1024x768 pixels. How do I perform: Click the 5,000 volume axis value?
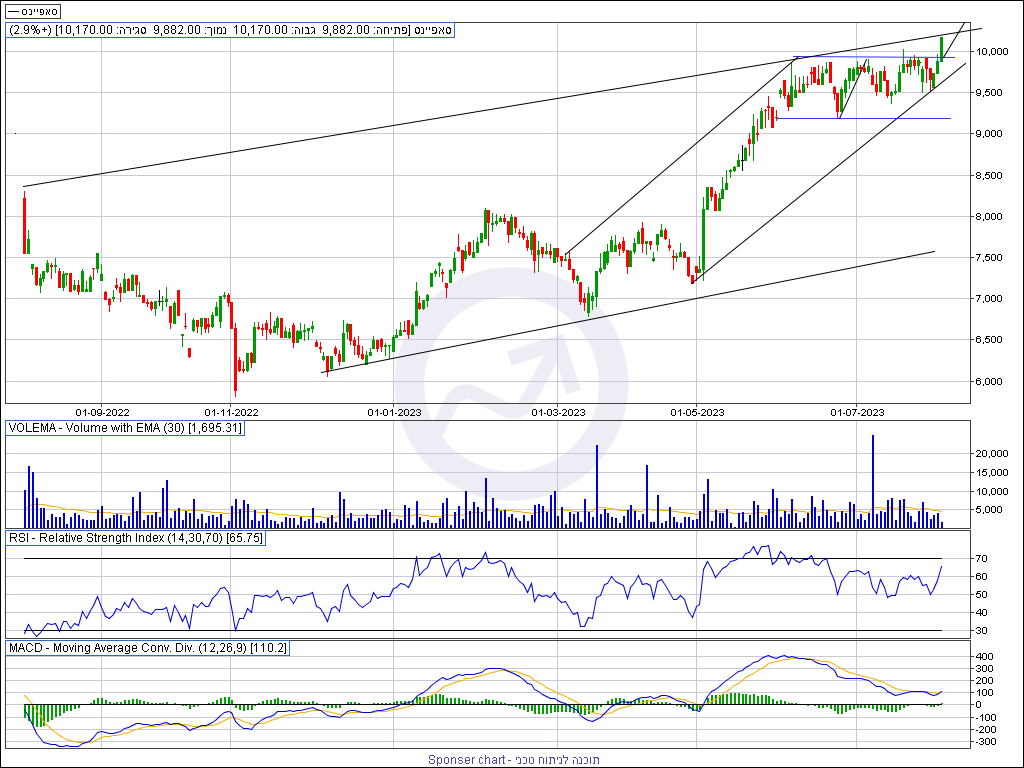991,509
